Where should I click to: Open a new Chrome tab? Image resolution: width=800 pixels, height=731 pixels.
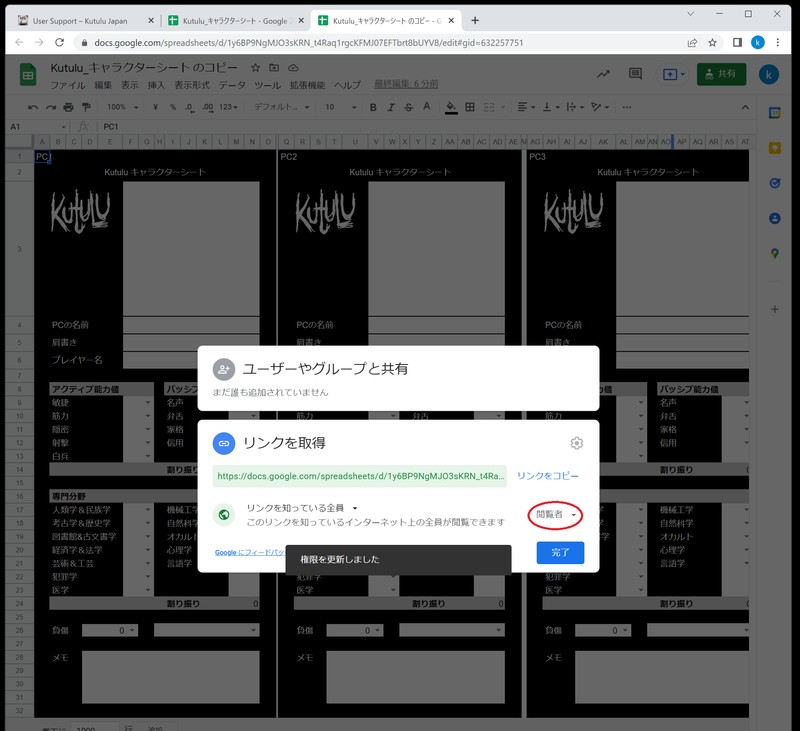point(475,20)
